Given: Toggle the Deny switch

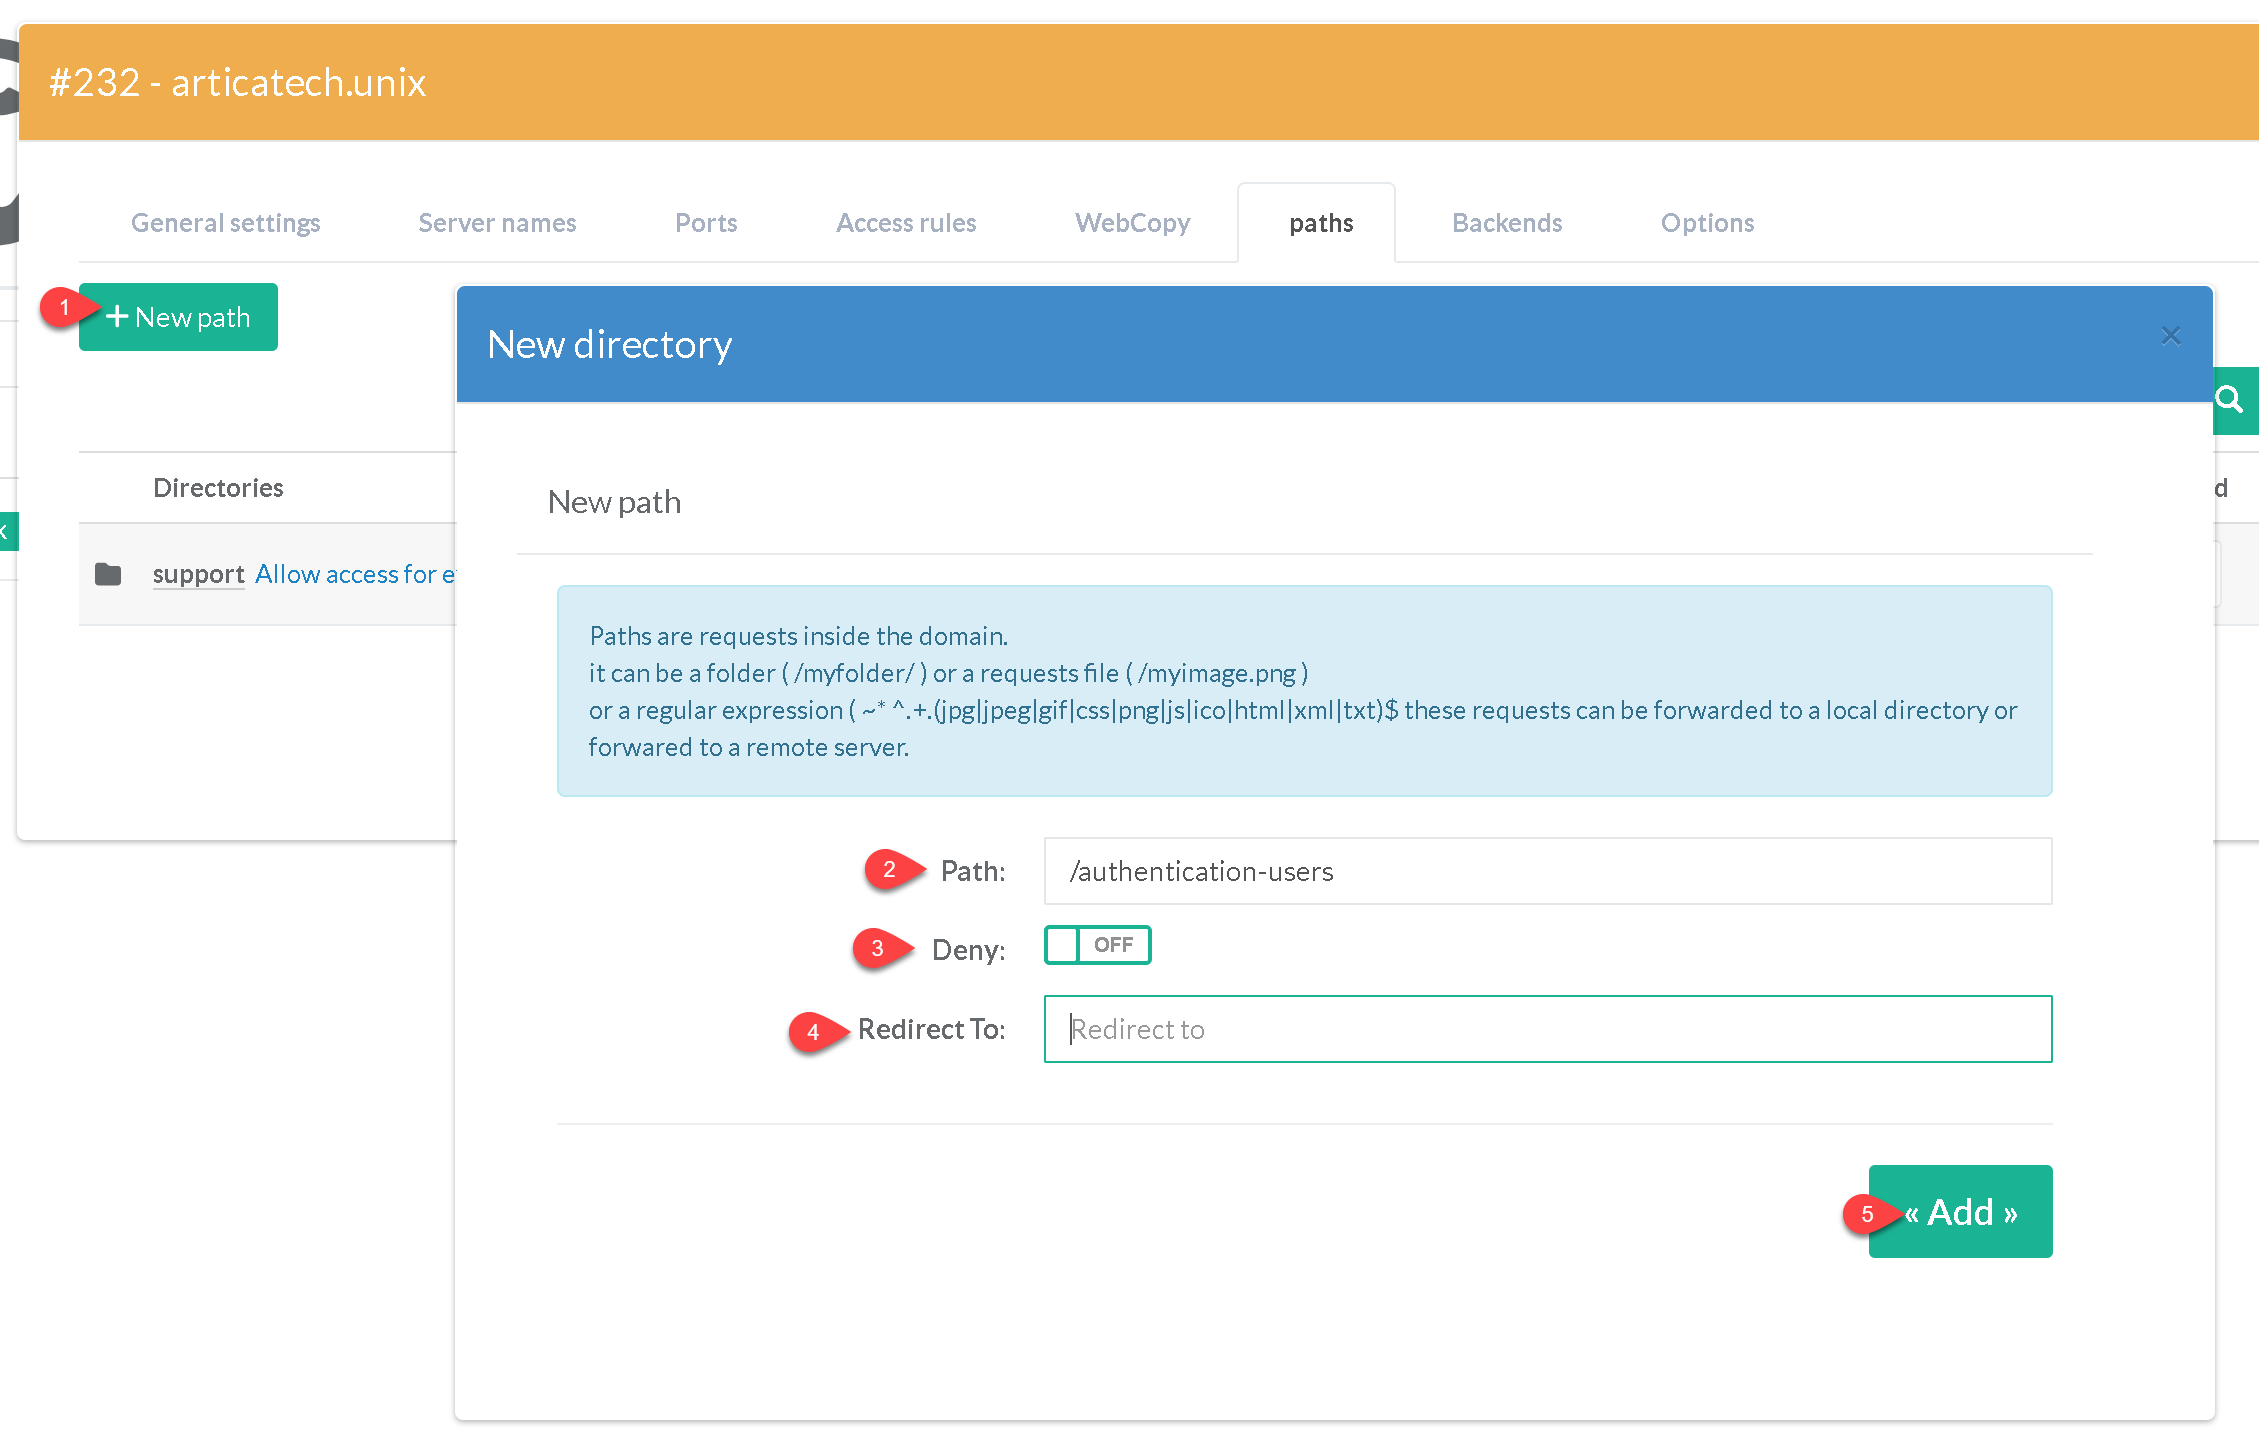Looking at the screenshot, I should click(1097, 945).
